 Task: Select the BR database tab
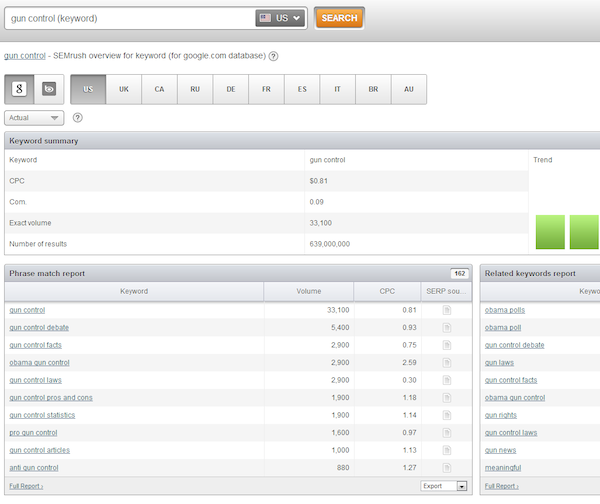[373, 89]
